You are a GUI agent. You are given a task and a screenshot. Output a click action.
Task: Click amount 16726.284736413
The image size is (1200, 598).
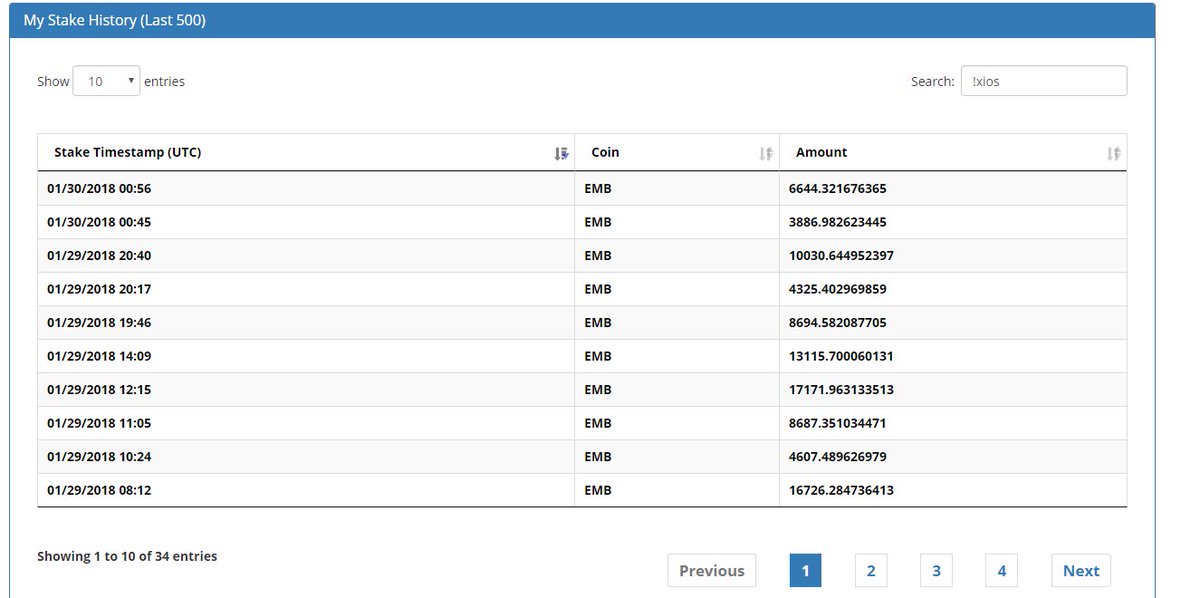point(841,490)
